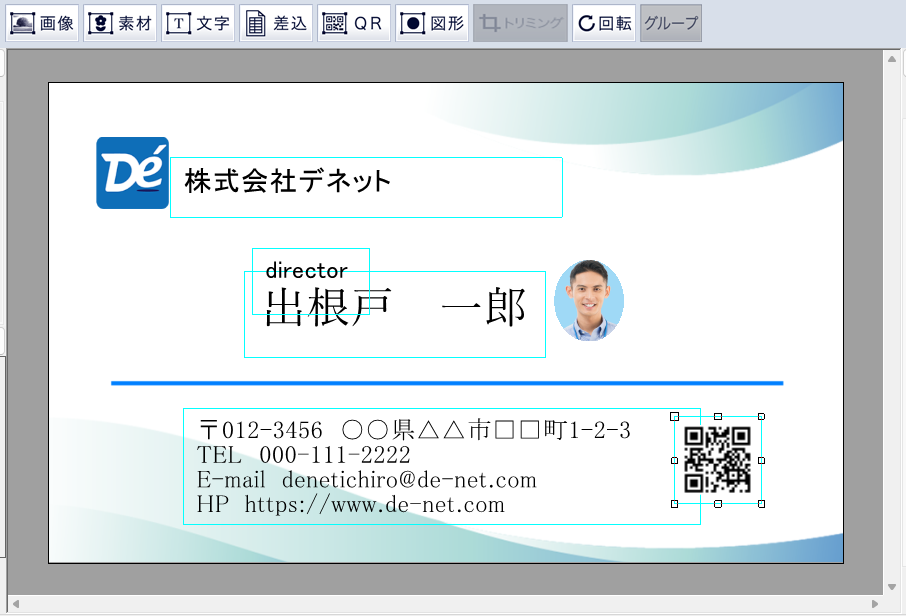Screen dimensions: 906x616
Task: Click the 〒012-3456 address line
Action: click(414, 430)
